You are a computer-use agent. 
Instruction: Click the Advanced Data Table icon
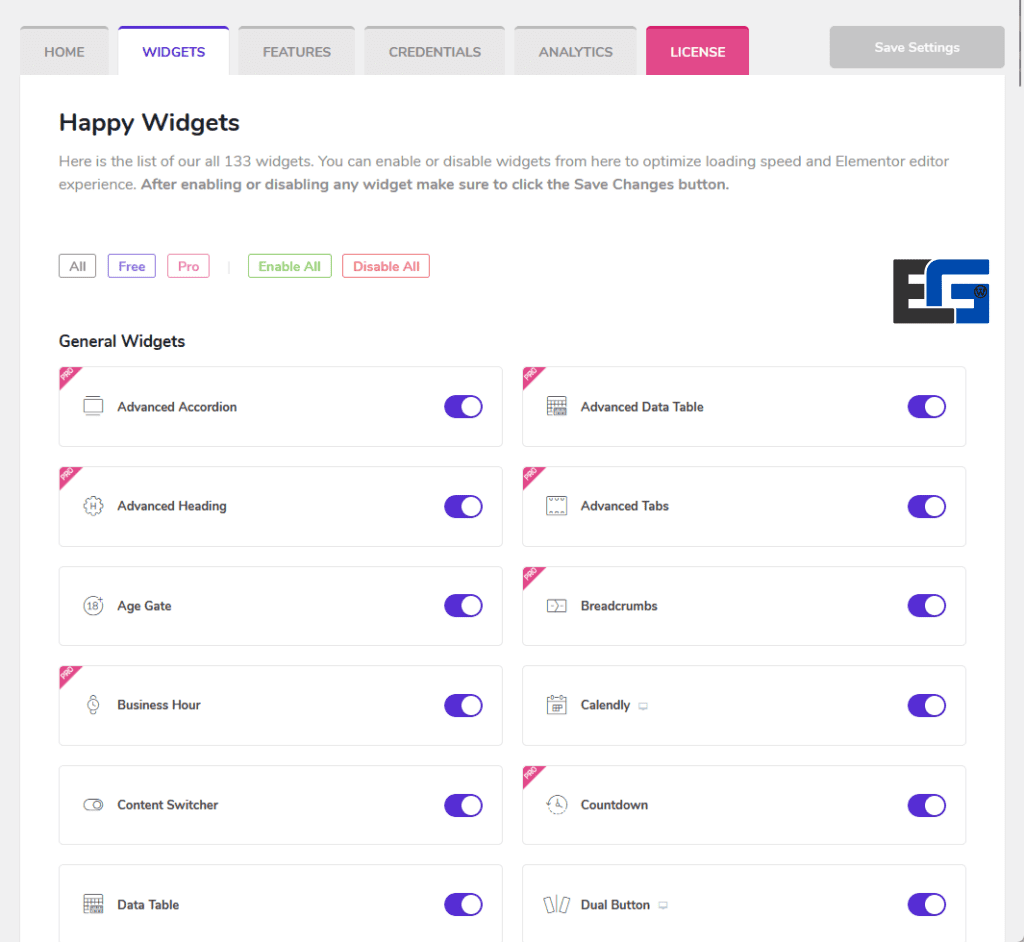556,406
